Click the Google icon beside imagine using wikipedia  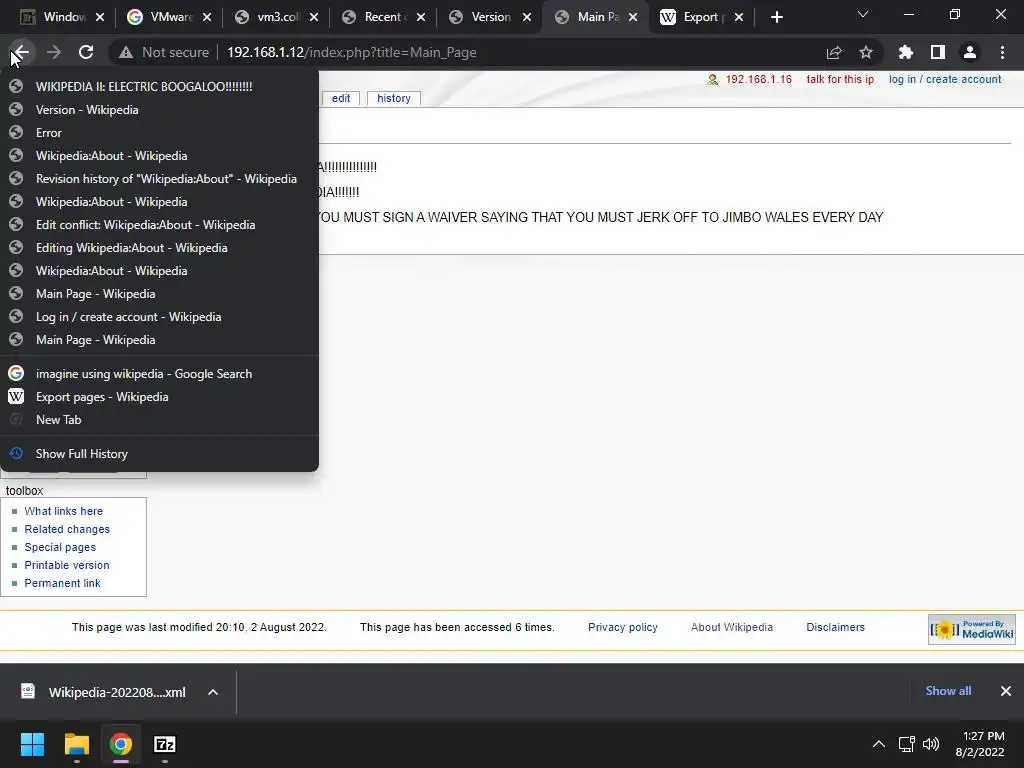click(x=16, y=374)
